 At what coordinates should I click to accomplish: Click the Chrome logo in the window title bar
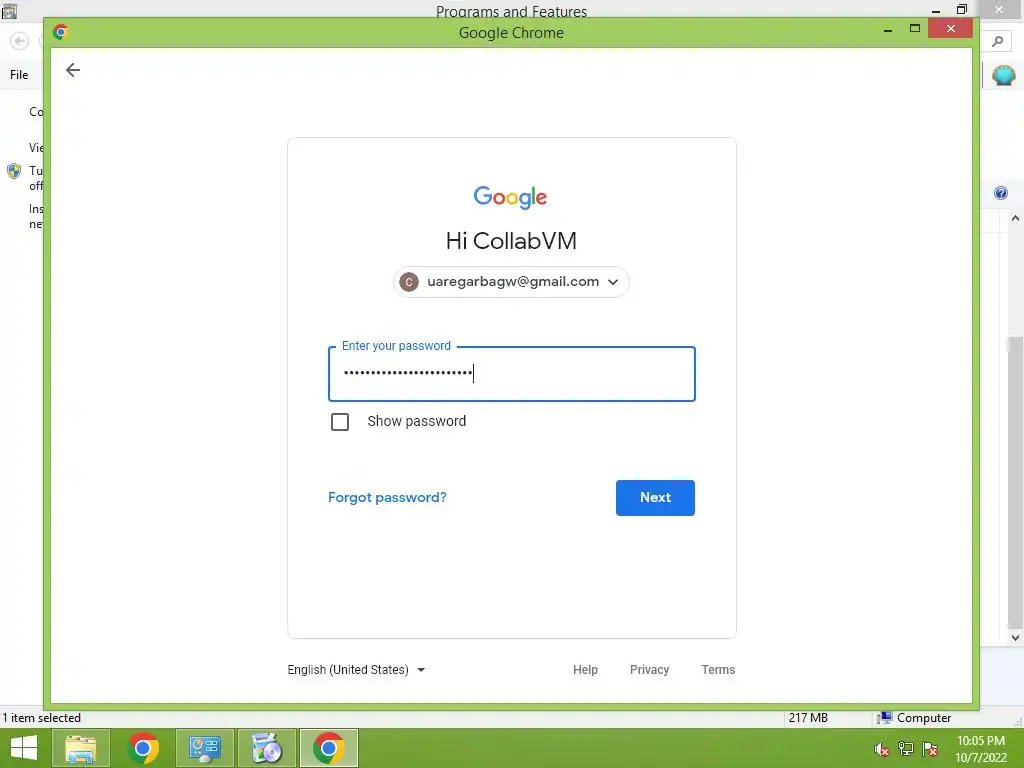tap(61, 32)
